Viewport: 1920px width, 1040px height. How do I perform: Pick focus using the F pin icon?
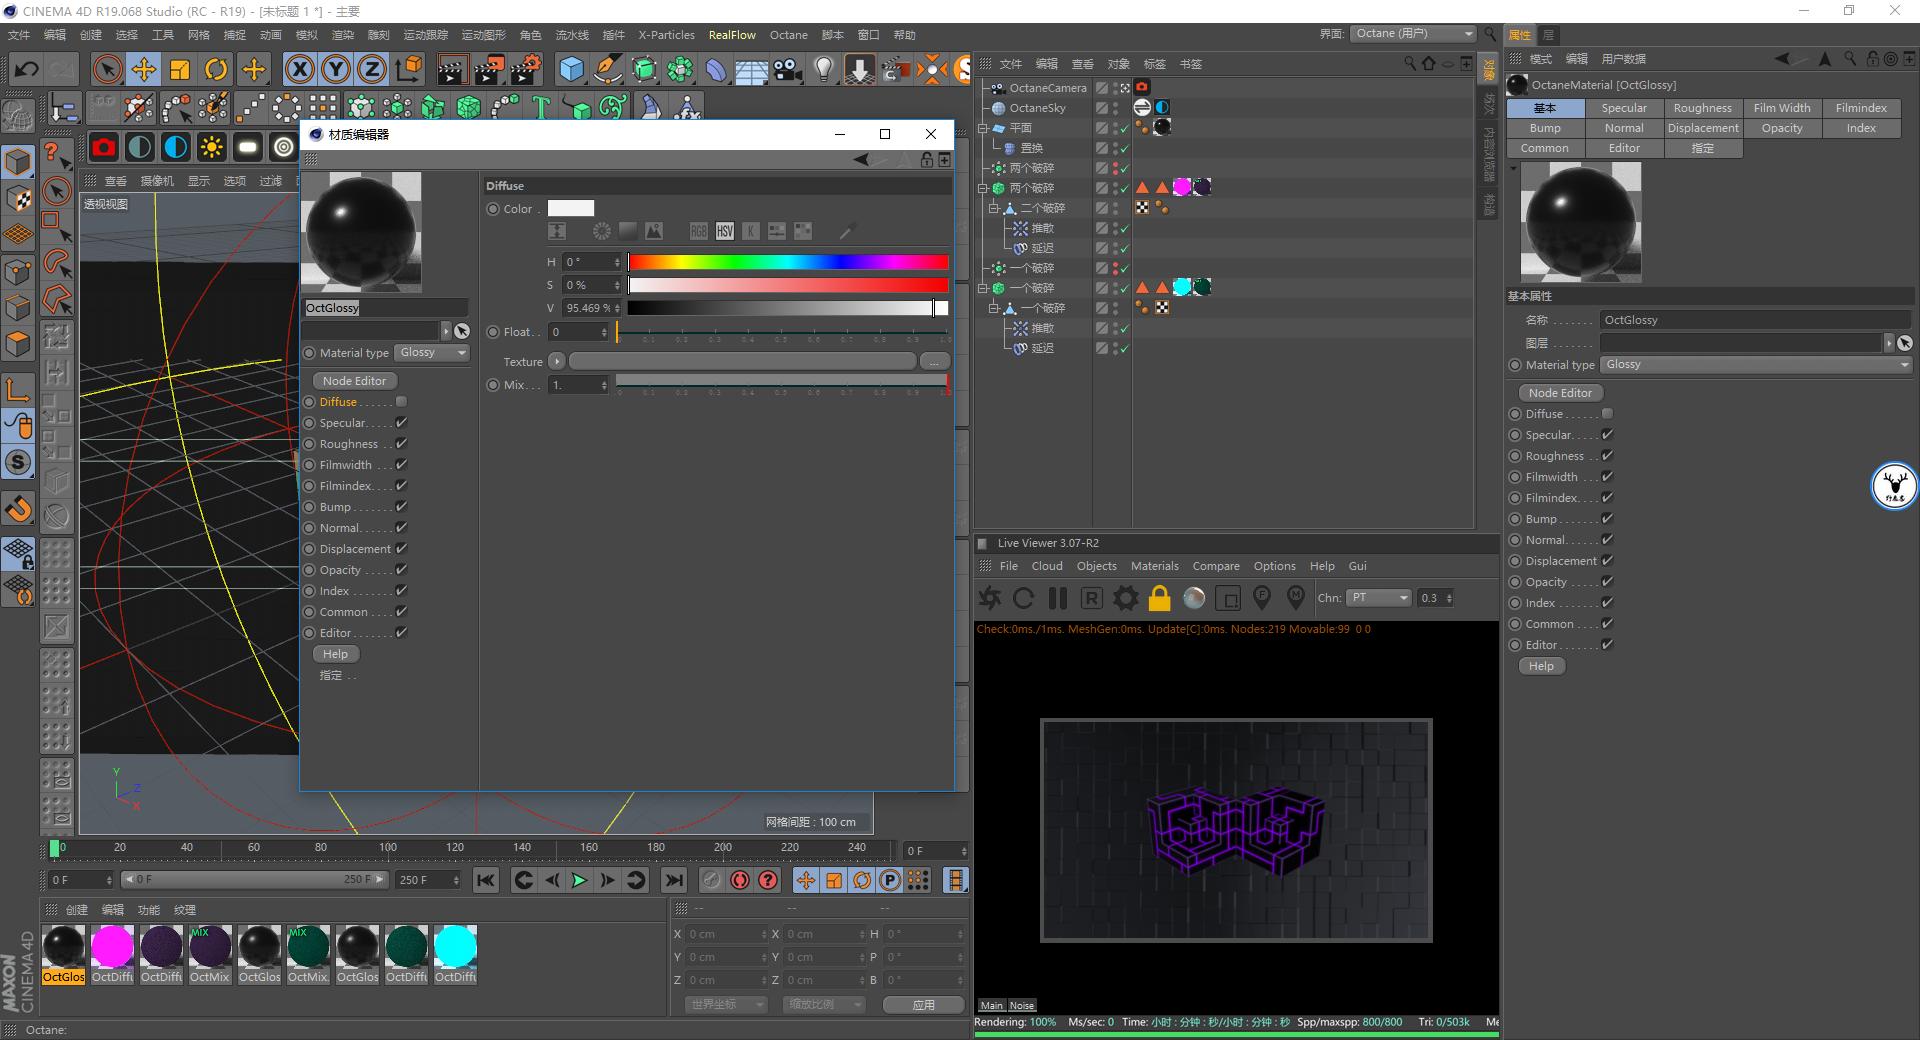click(1262, 598)
